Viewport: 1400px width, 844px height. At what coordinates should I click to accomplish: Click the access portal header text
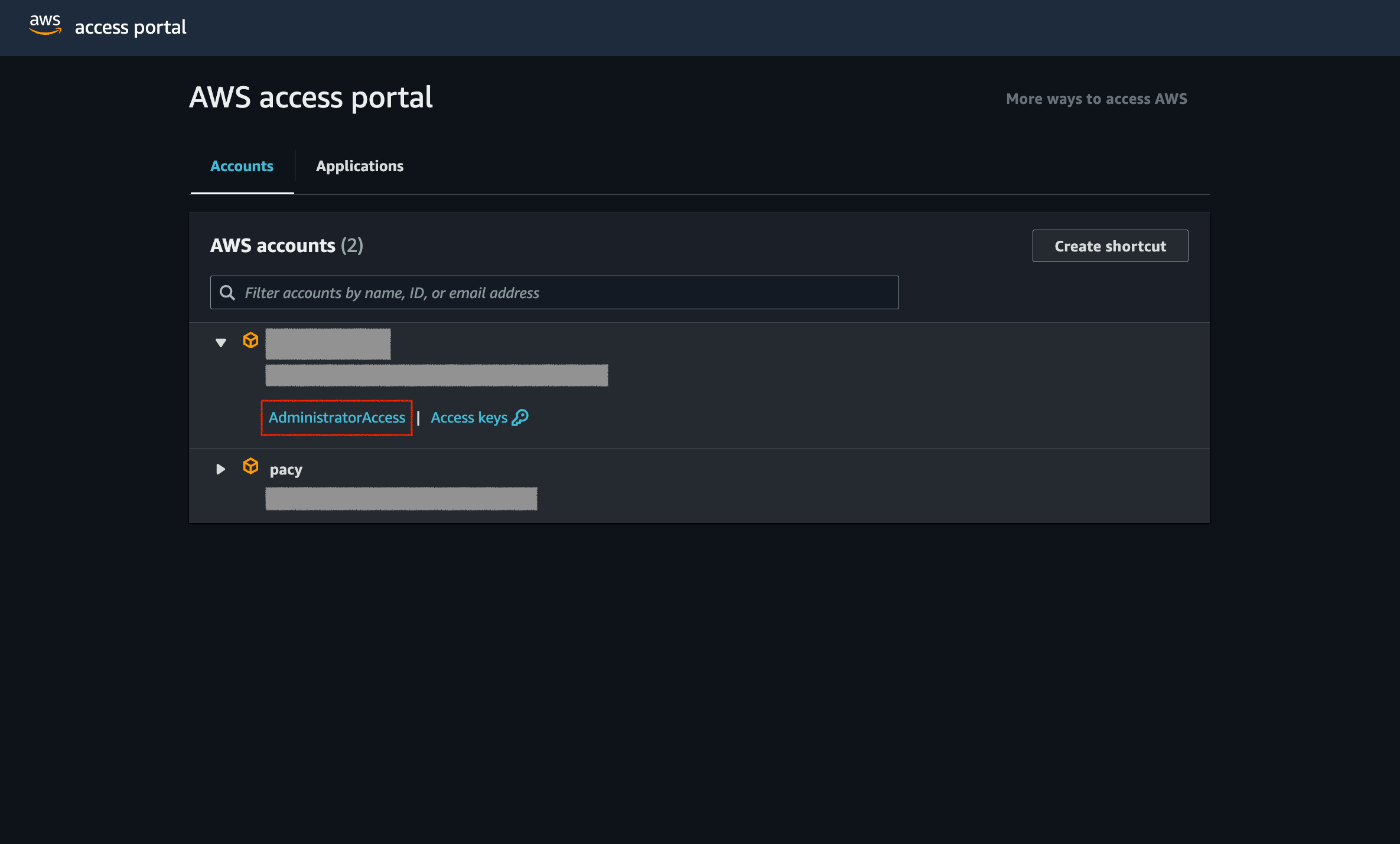click(x=131, y=27)
